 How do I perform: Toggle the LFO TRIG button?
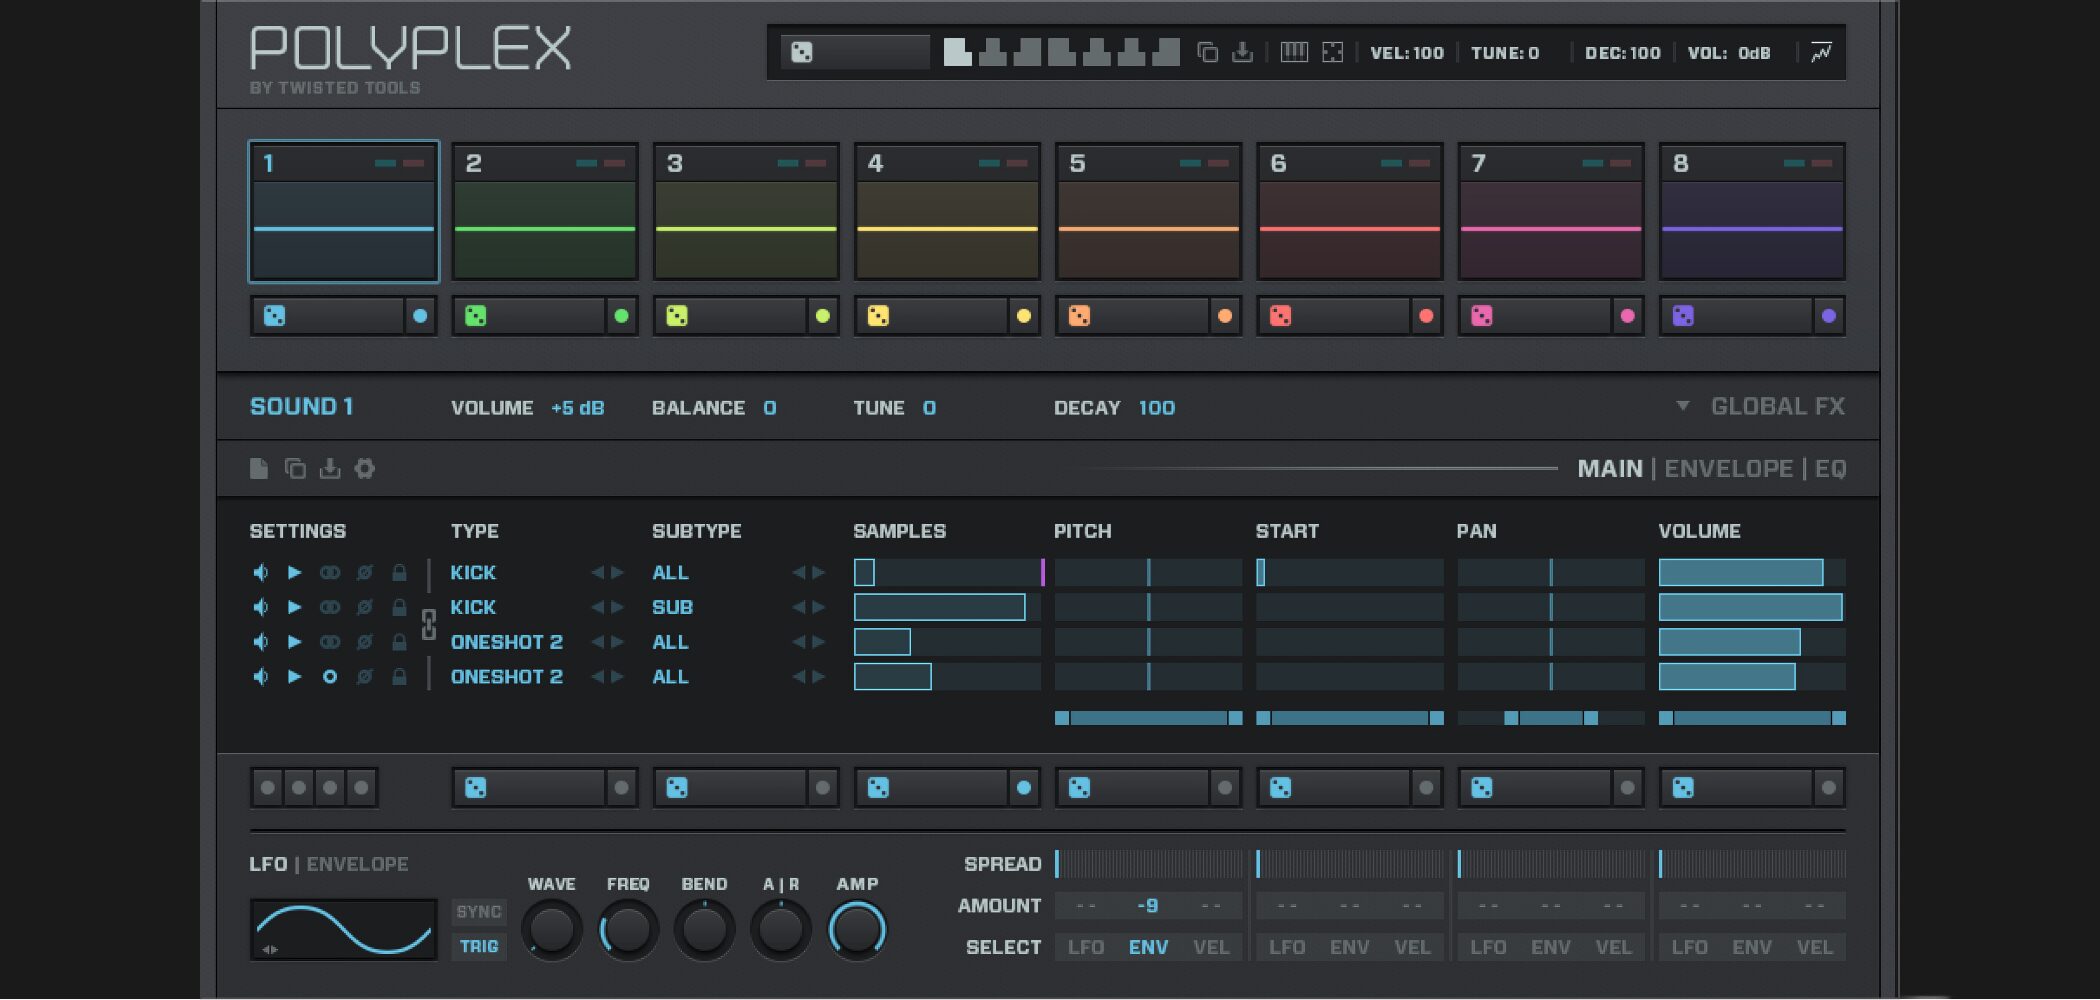(x=479, y=946)
